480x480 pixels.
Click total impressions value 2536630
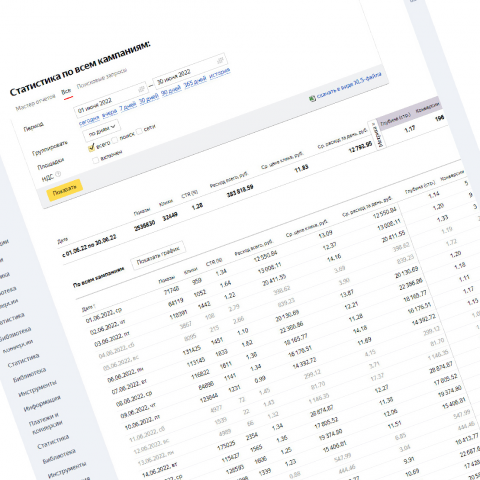tap(144, 225)
